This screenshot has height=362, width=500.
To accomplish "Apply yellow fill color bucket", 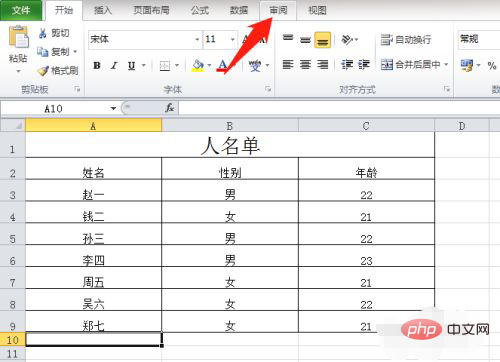I will [198, 65].
